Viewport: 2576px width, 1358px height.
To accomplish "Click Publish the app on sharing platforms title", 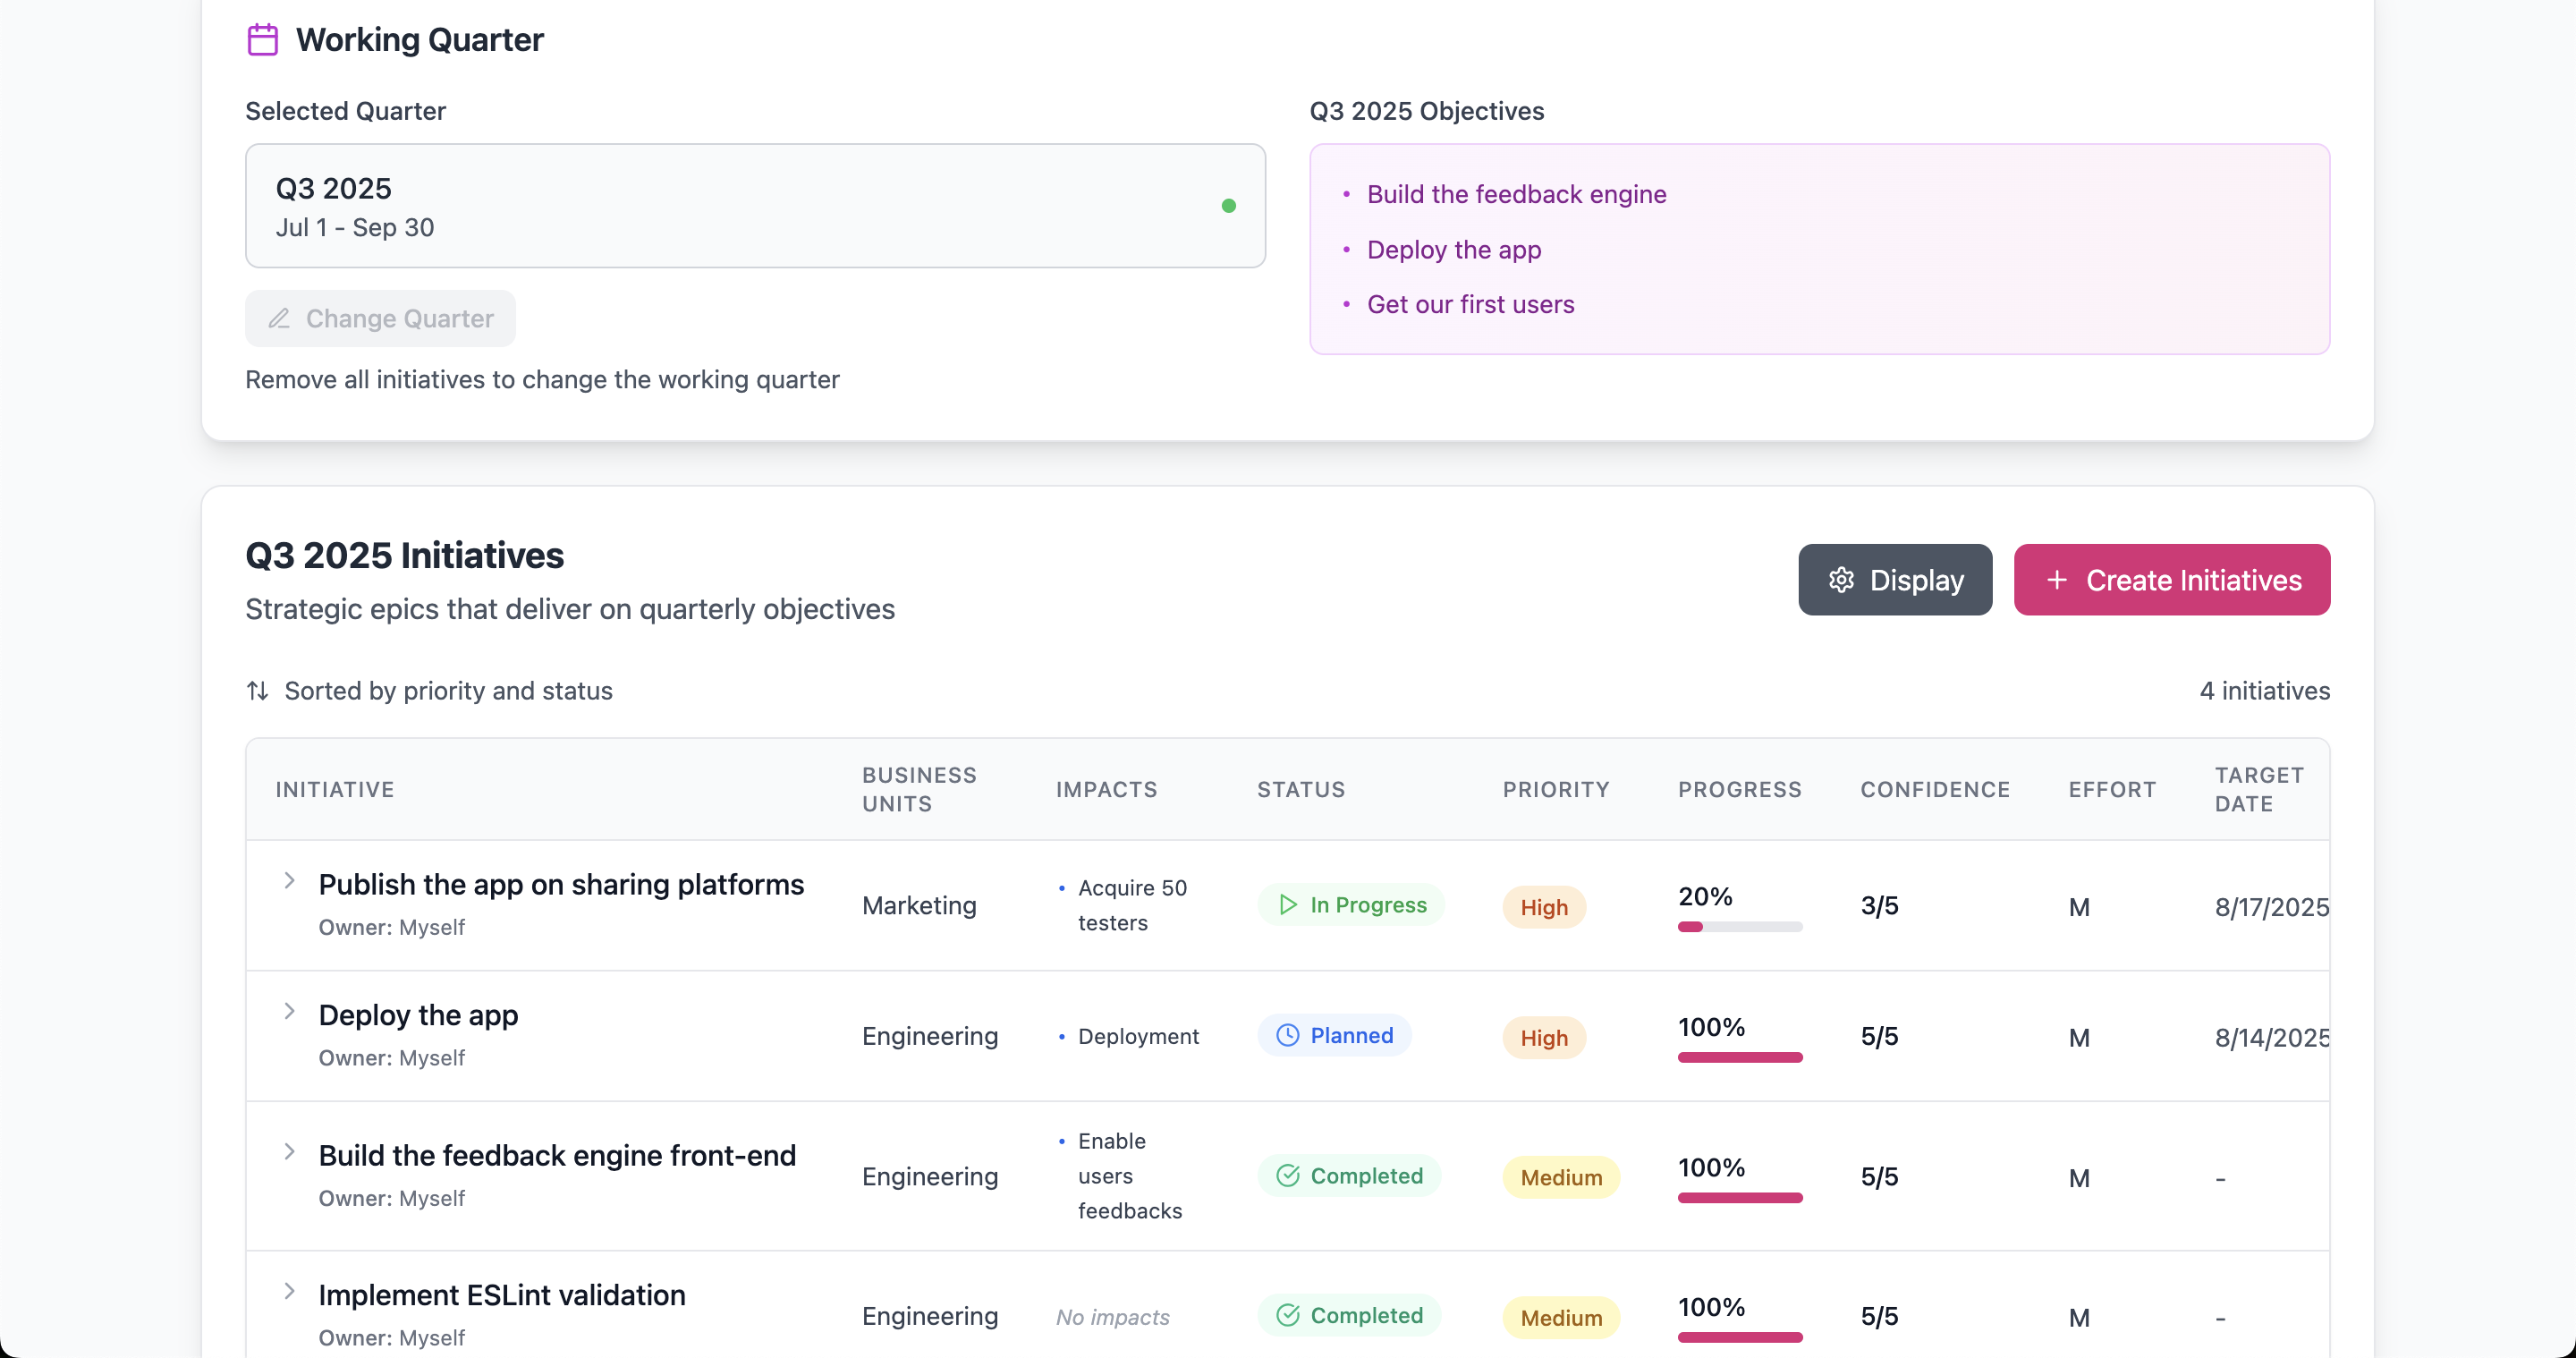I will tap(561, 884).
